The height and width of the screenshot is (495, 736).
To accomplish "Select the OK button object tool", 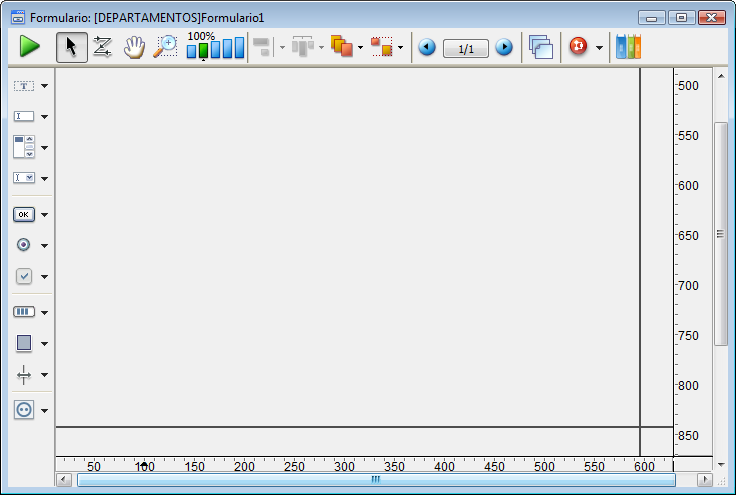I will [x=24, y=214].
